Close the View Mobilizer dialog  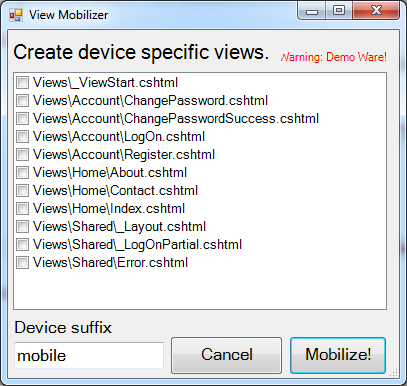(376, 11)
